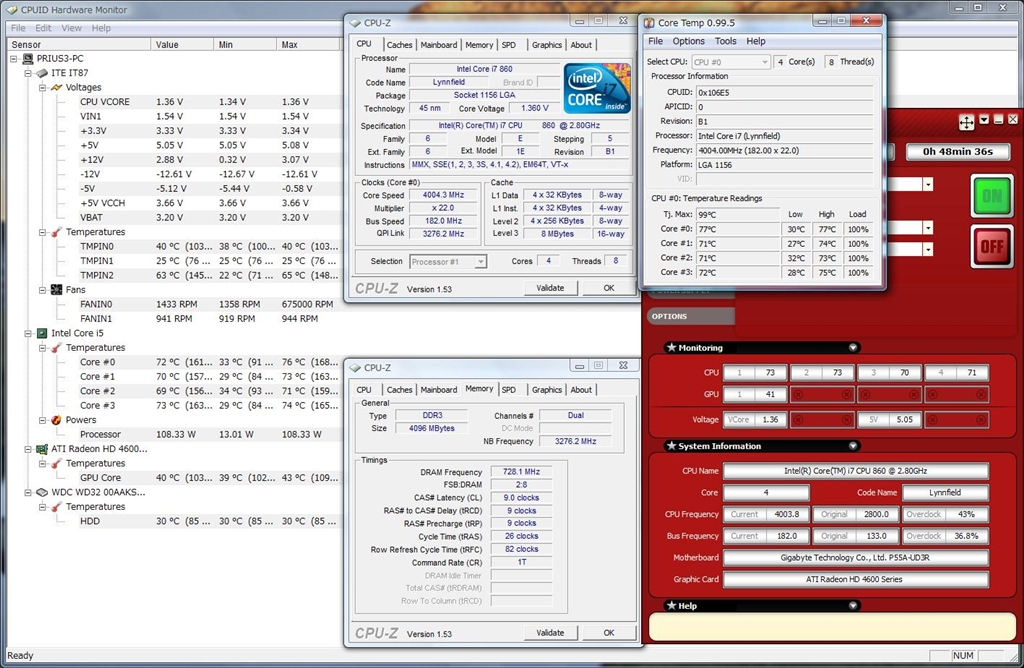The width and height of the screenshot is (1024, 668).
Task: Open the Tools menu in Core Temp
Action: (x=725, y=41)
